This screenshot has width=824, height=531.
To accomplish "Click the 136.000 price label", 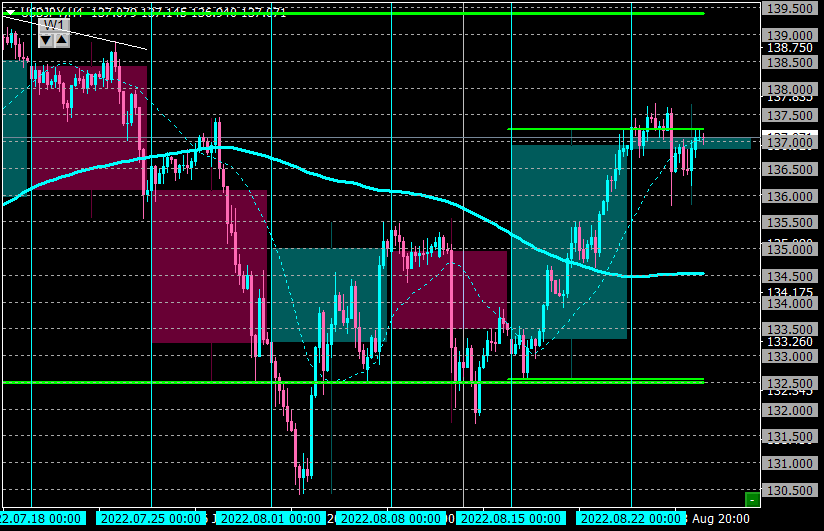I will tap(789, 196).
